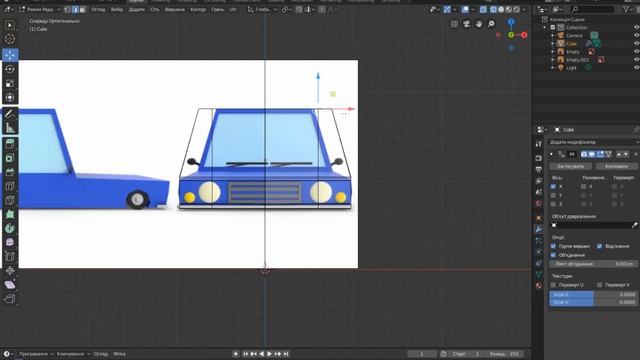Toggle the Відсікання clipping checkbox

[599, 246]
